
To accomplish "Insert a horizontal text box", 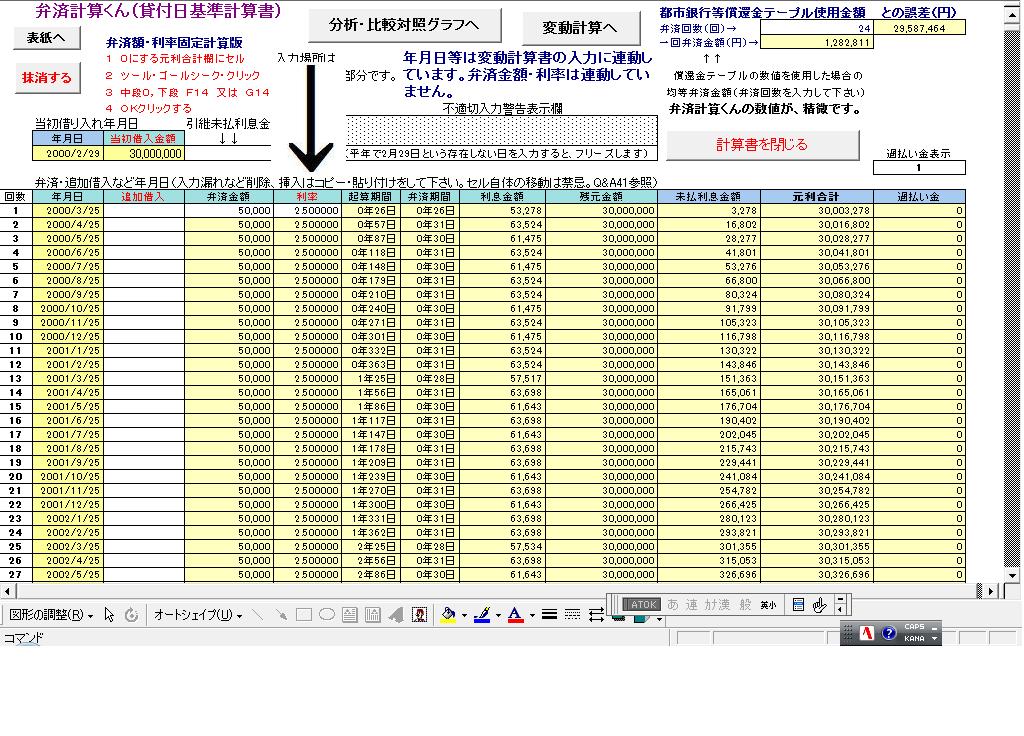I will [350, 615].
